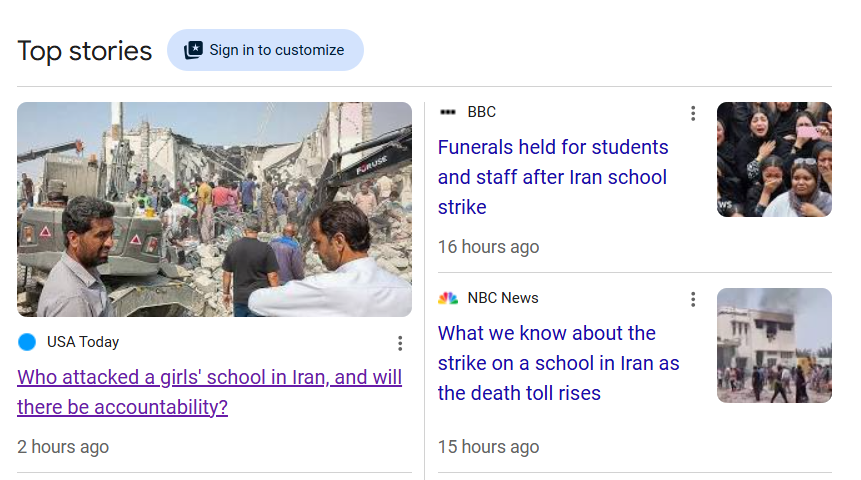Click the NBC News source name
Viewport: 861px width, 480px height.
[503, 298]
